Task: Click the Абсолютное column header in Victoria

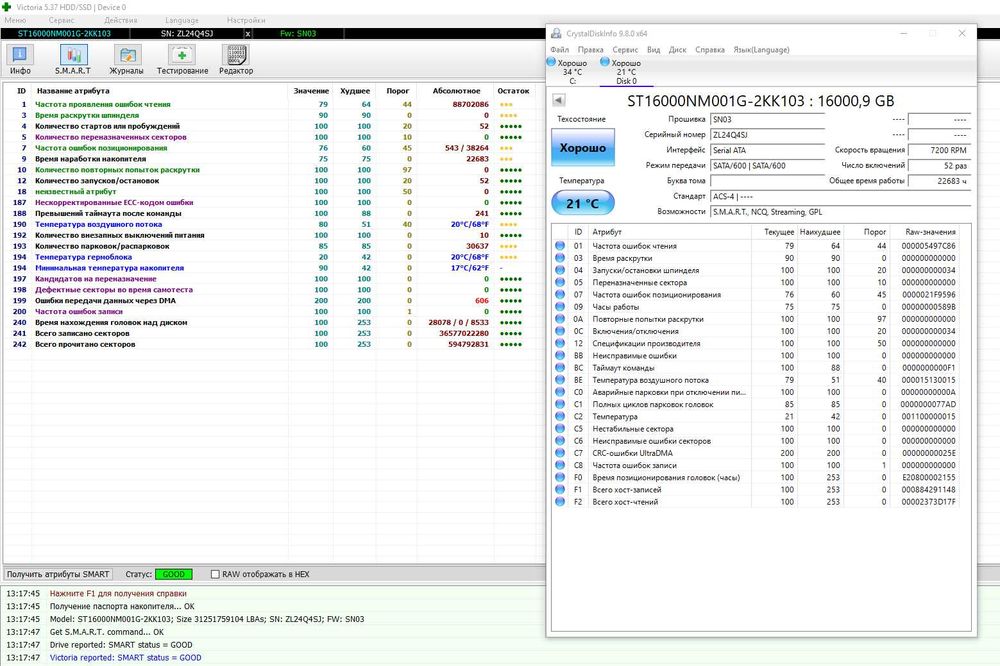Action: (456, 91)
